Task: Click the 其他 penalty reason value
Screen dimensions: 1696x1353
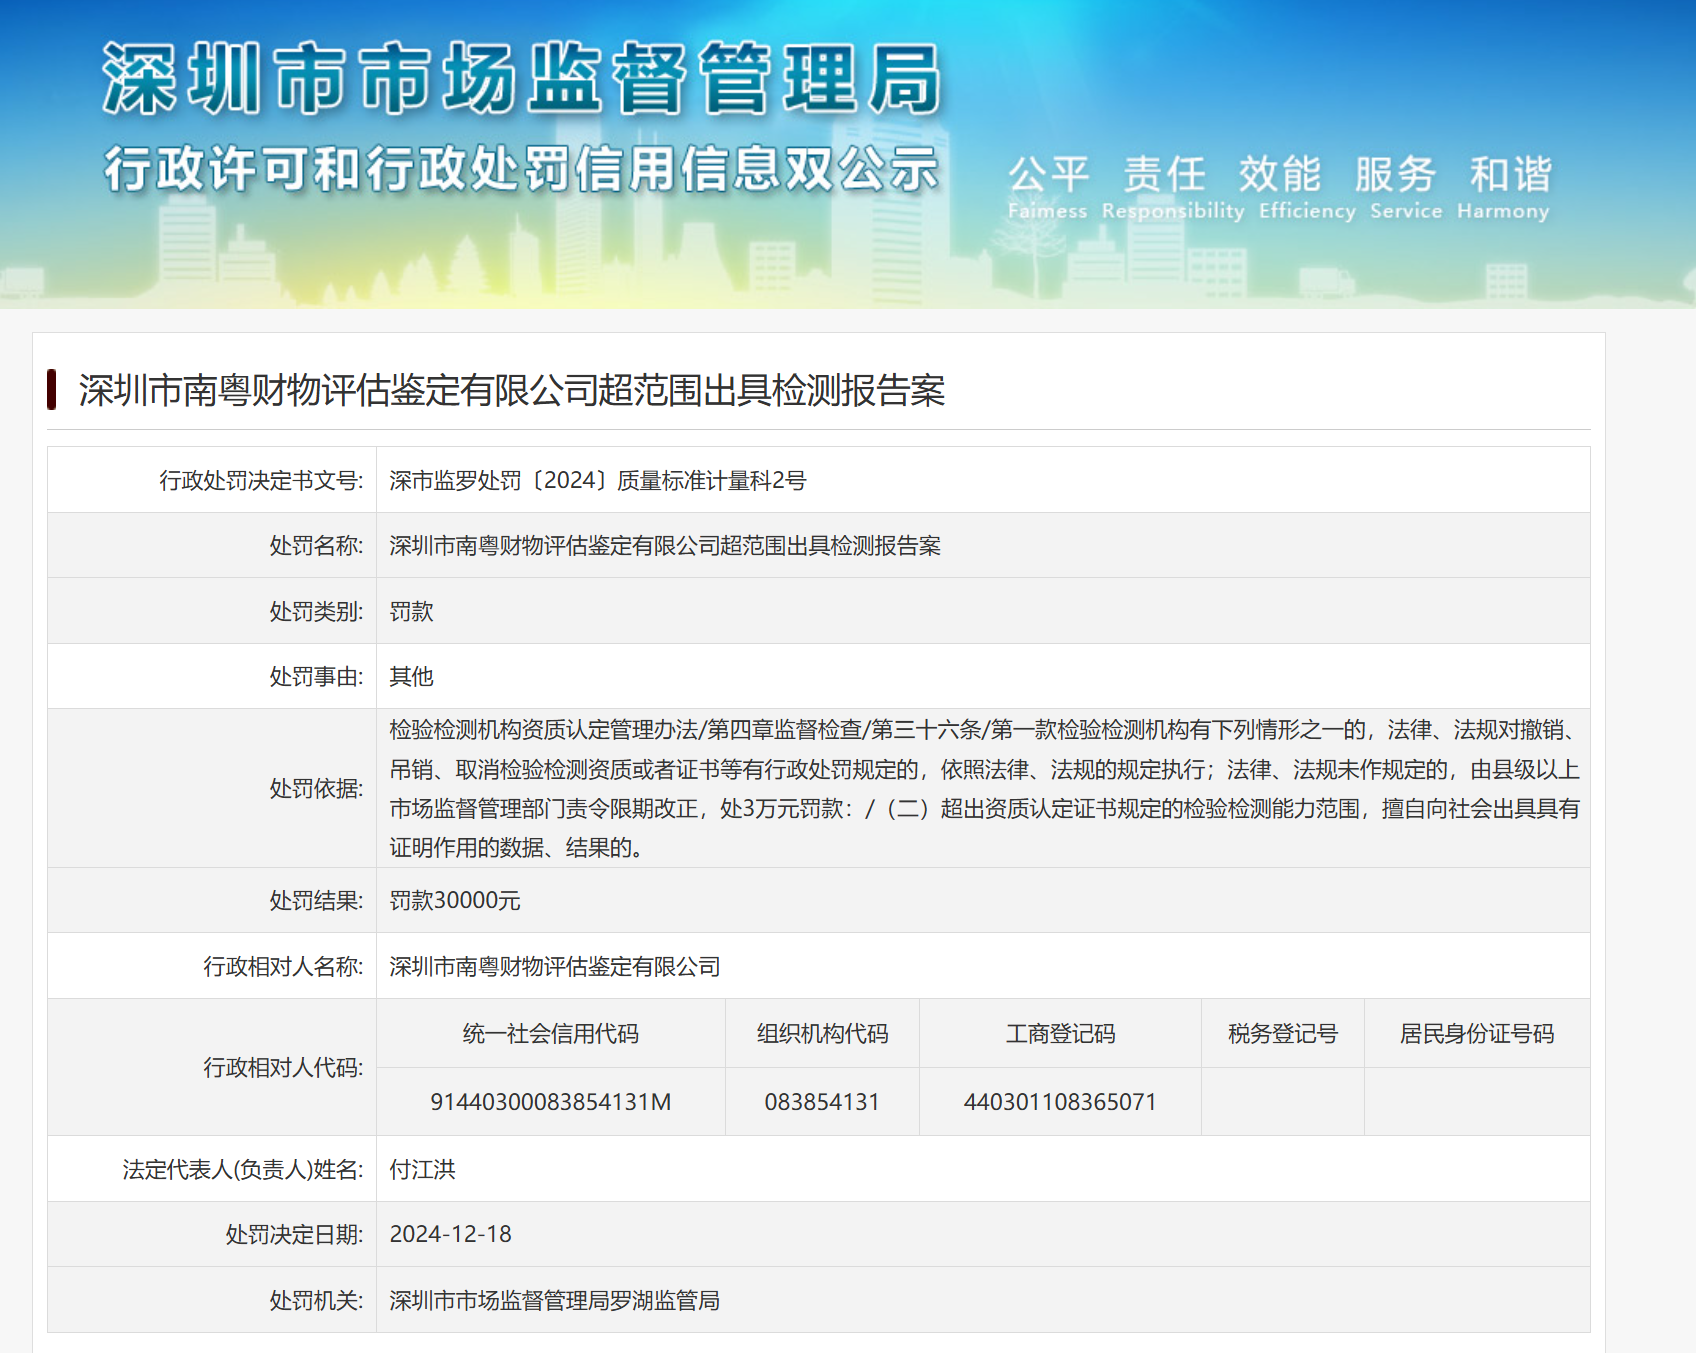Action: (411, 677)
